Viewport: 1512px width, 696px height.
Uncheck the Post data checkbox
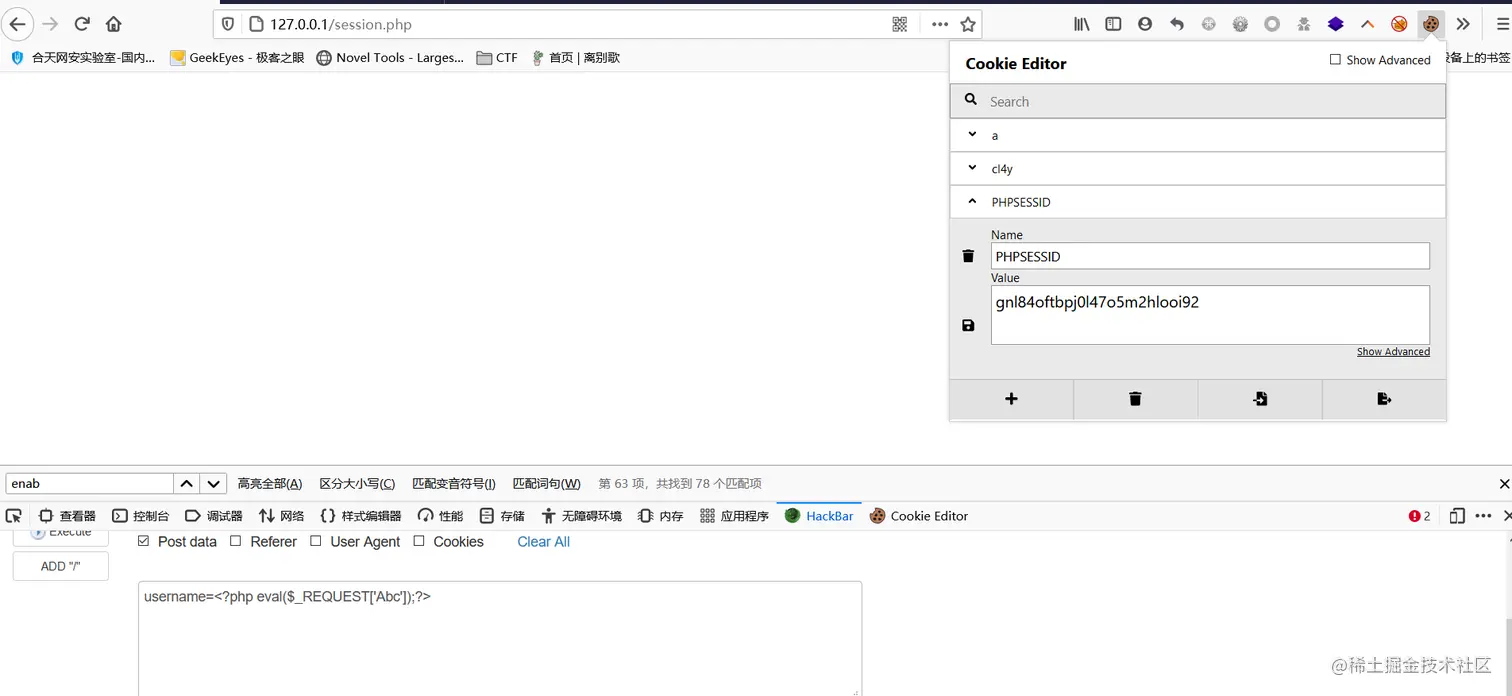pyautogui.click(x=143, y=541)
